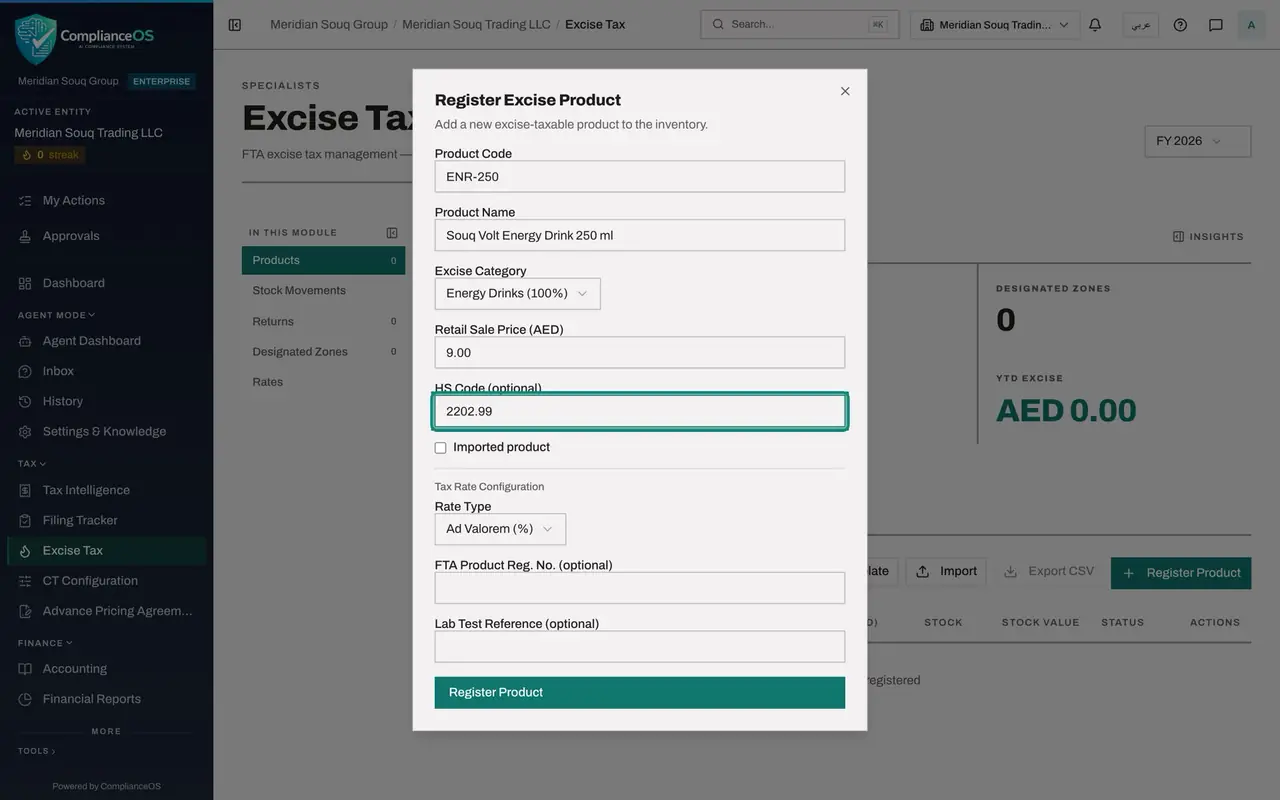The width and height of the screenshot is (1280, 800).
Task: Switch language to Arabic
Action: 1141,25
